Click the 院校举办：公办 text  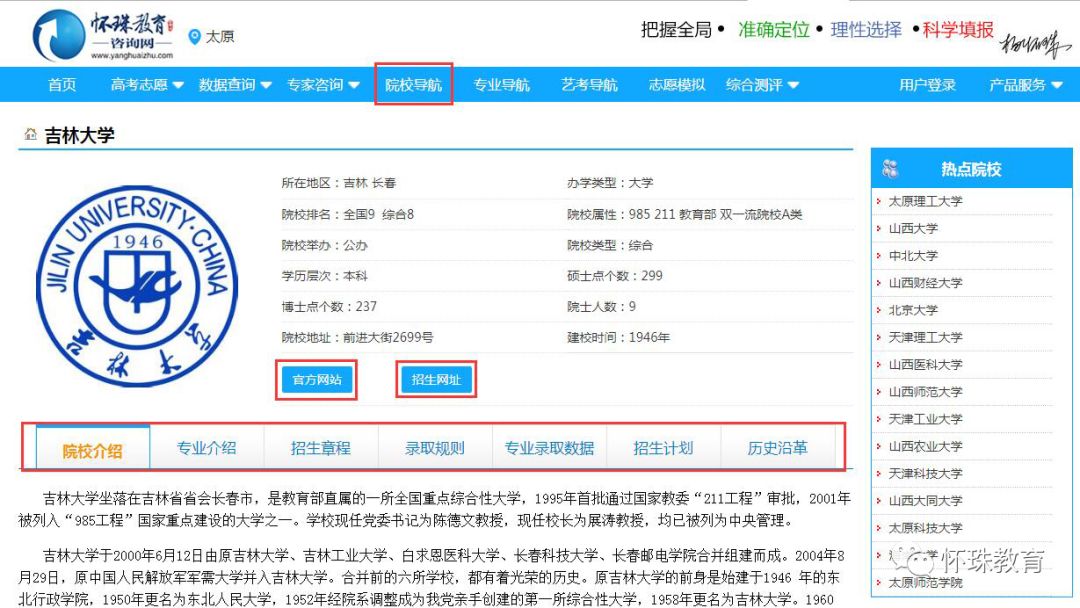[x=324, y=245]
